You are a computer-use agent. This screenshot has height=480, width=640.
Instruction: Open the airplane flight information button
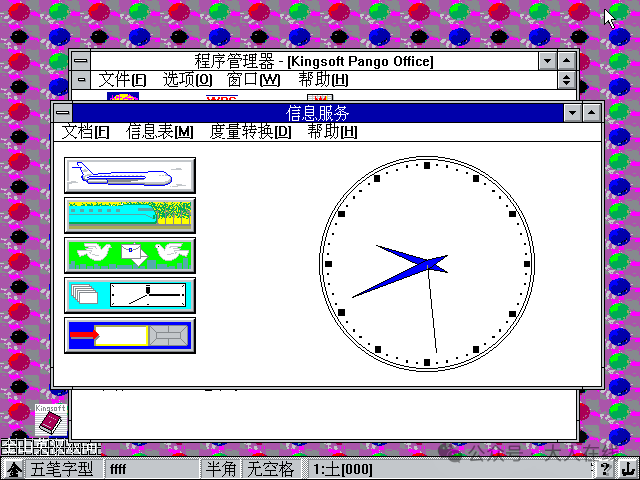pos(130,175)
